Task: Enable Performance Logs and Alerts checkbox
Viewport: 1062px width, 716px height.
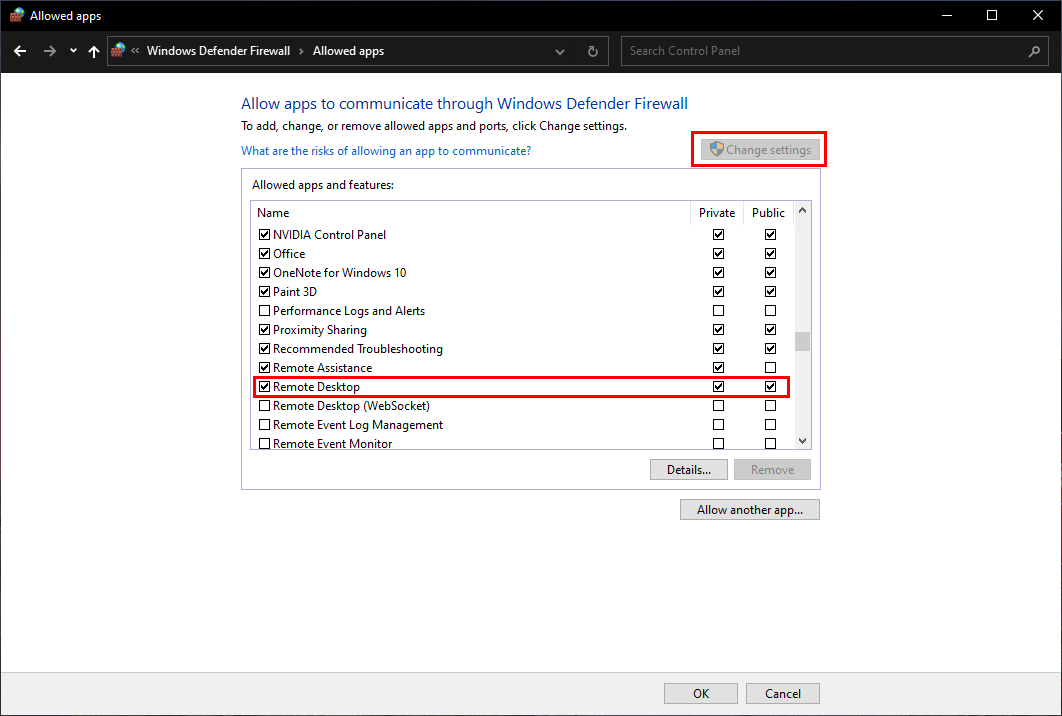Action: [265, 310]
